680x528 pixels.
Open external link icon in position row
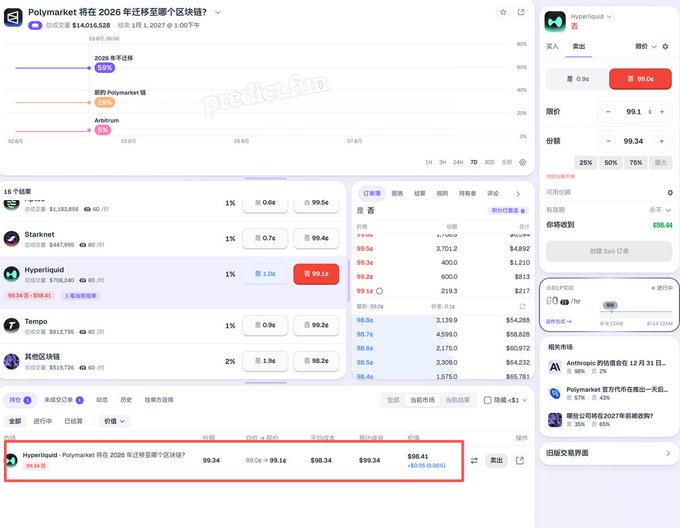(x=520, y=460)
